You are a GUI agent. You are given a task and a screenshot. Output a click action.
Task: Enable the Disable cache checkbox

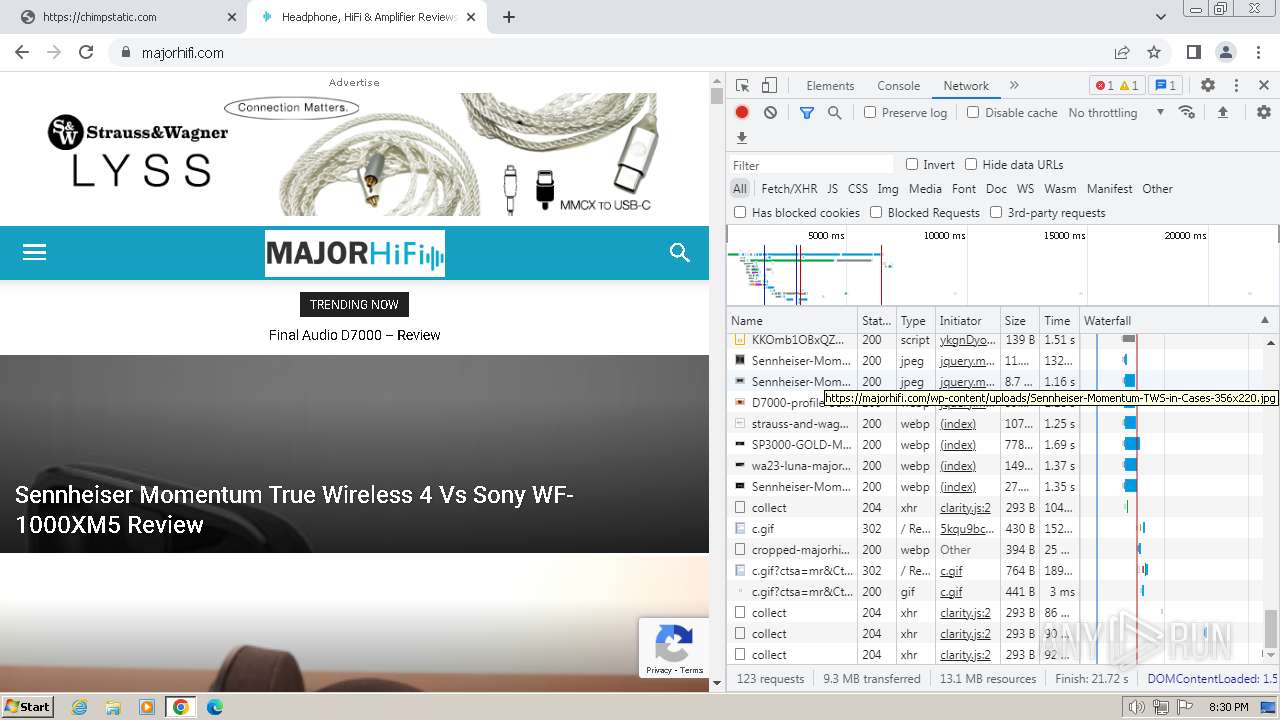(x=973, y=112)
